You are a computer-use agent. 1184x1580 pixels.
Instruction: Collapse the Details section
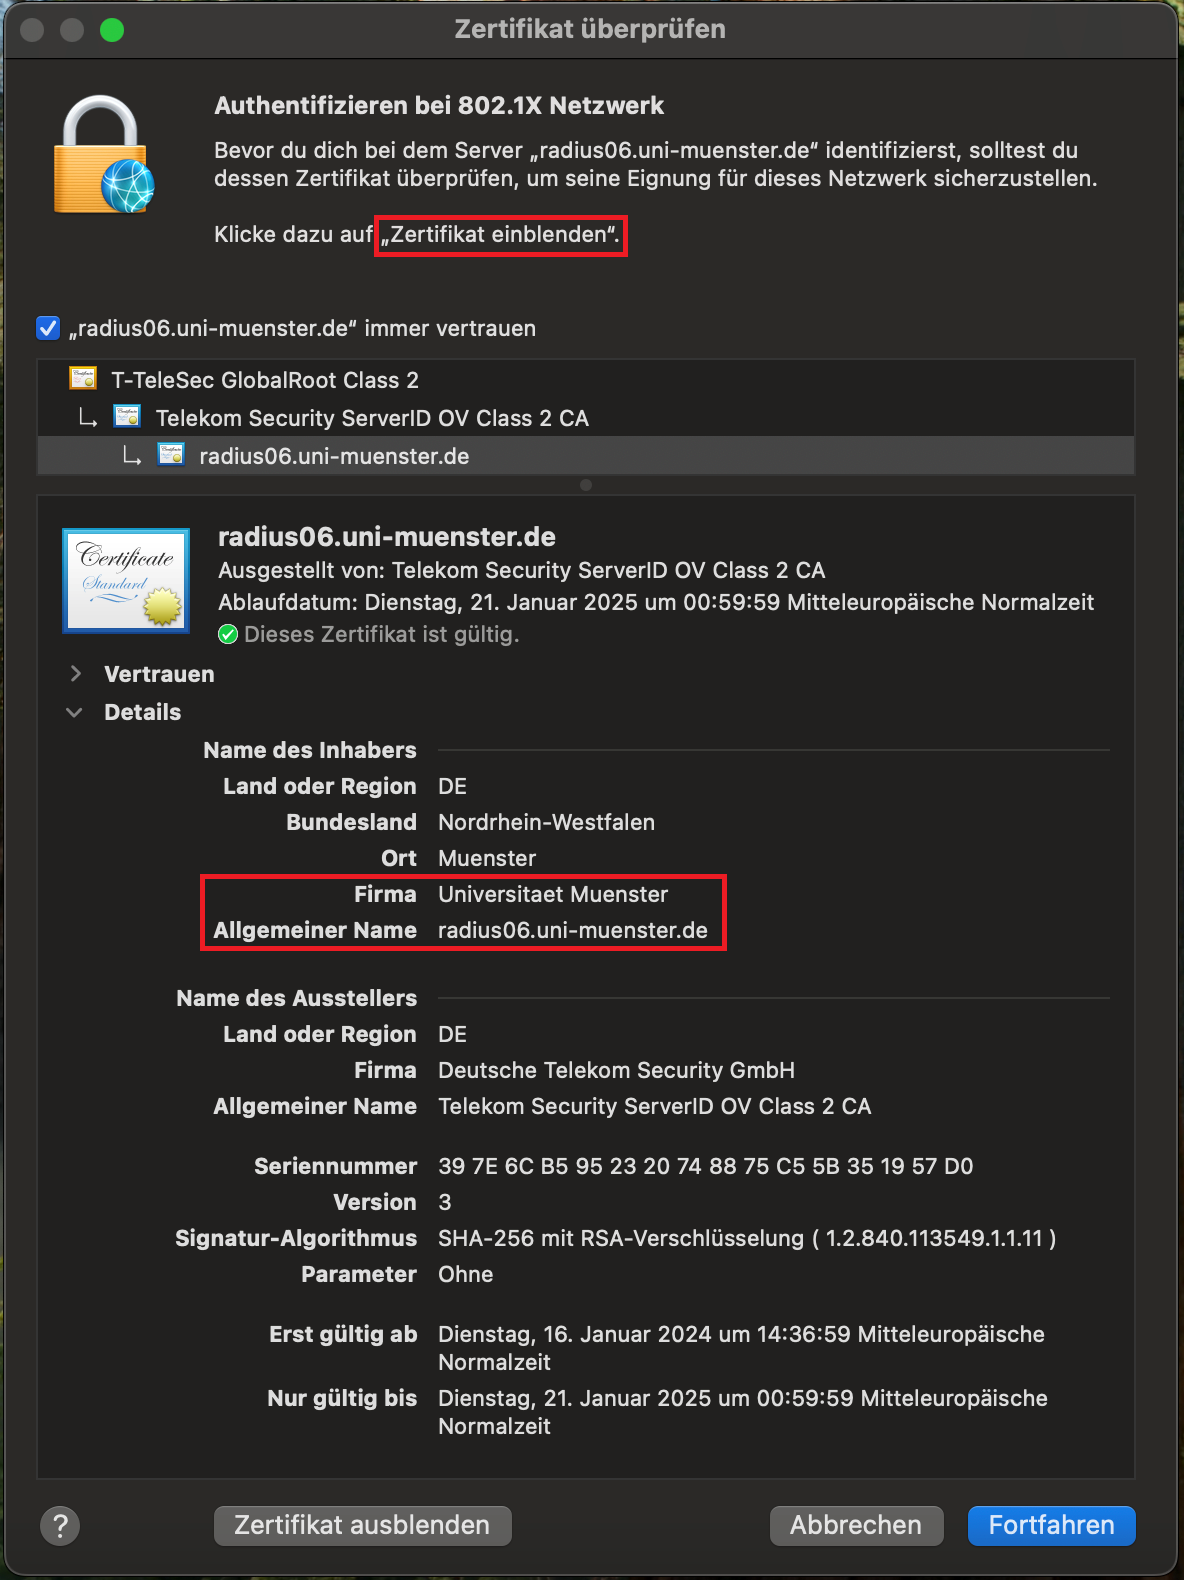click(75, 712)
